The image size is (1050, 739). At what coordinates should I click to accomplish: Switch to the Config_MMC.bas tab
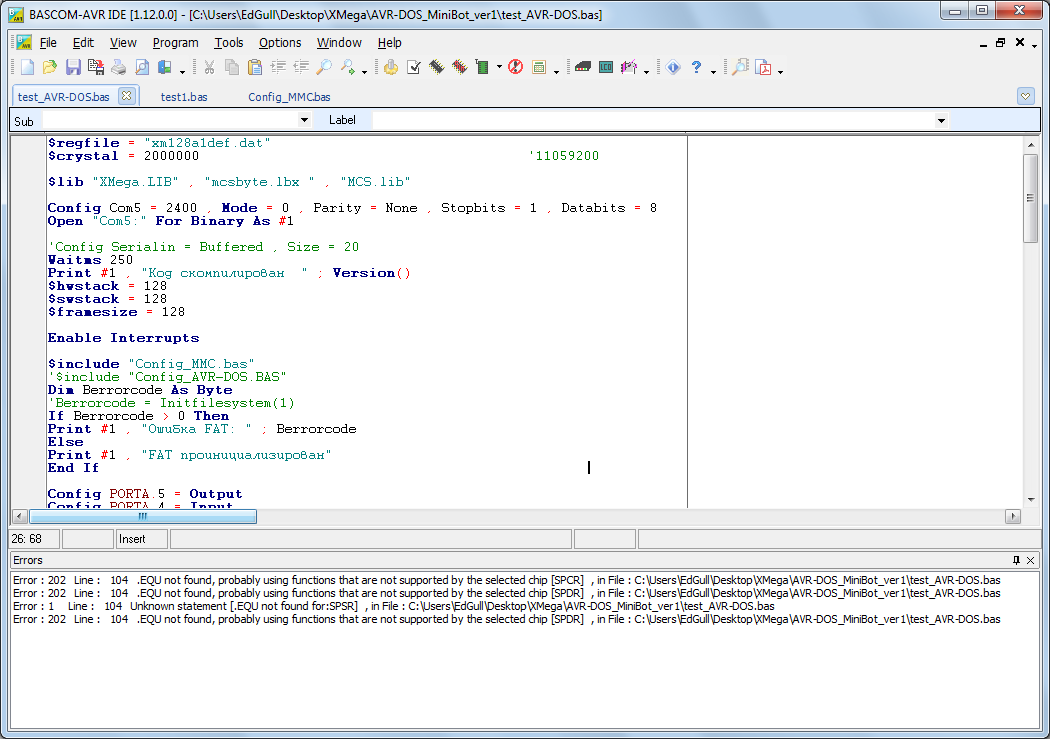pyautogui.click(x=289, y=97)
